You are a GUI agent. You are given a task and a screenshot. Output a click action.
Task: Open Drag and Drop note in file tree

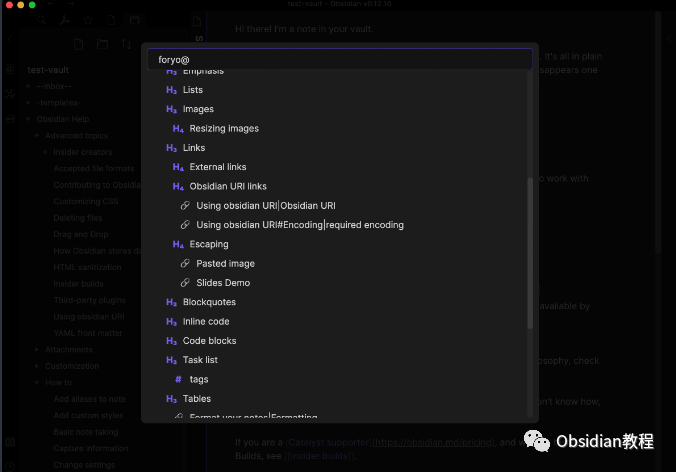[81, 234]
